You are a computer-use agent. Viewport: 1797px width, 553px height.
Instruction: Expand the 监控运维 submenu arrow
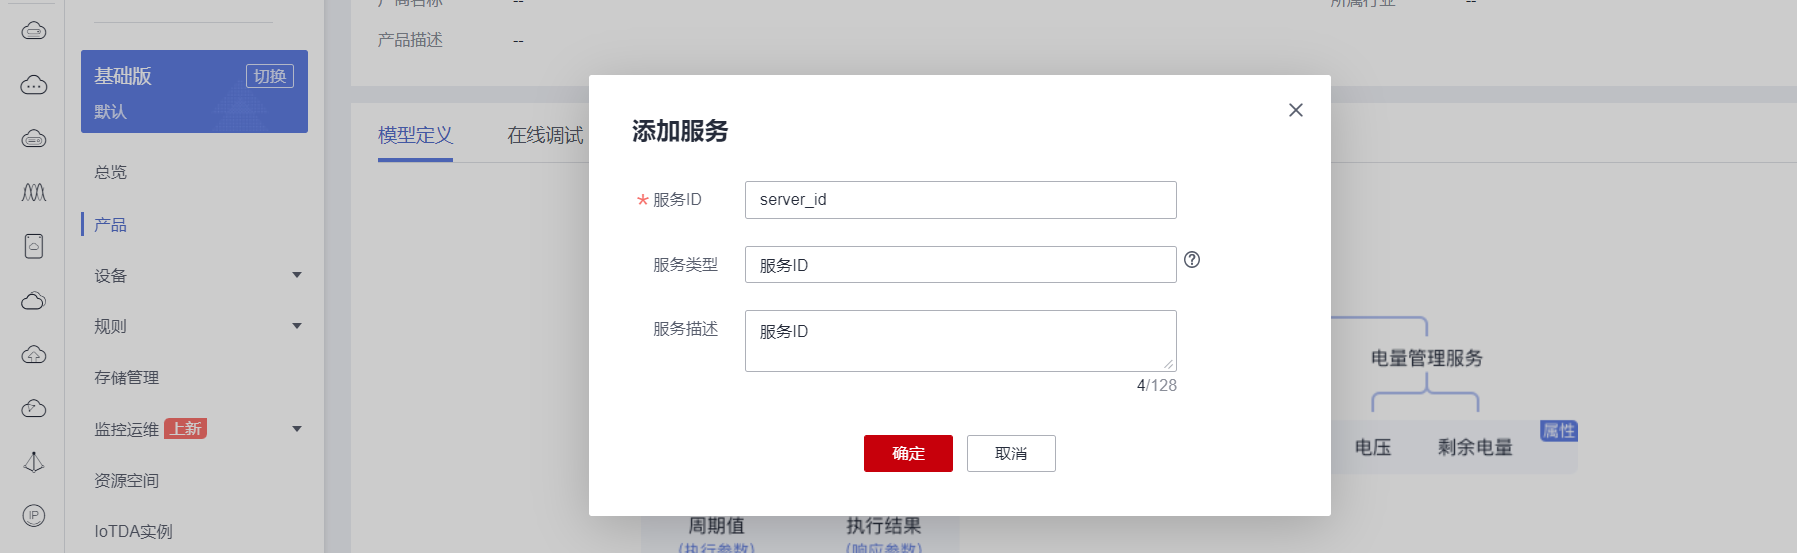[297, 429]
